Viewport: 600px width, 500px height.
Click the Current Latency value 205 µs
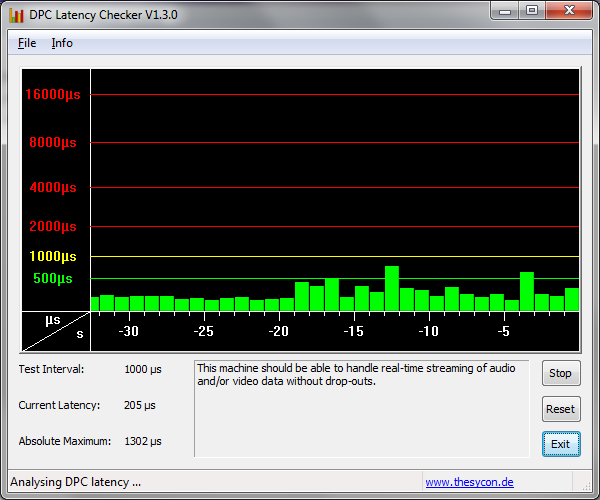click(x=140, y=406)
